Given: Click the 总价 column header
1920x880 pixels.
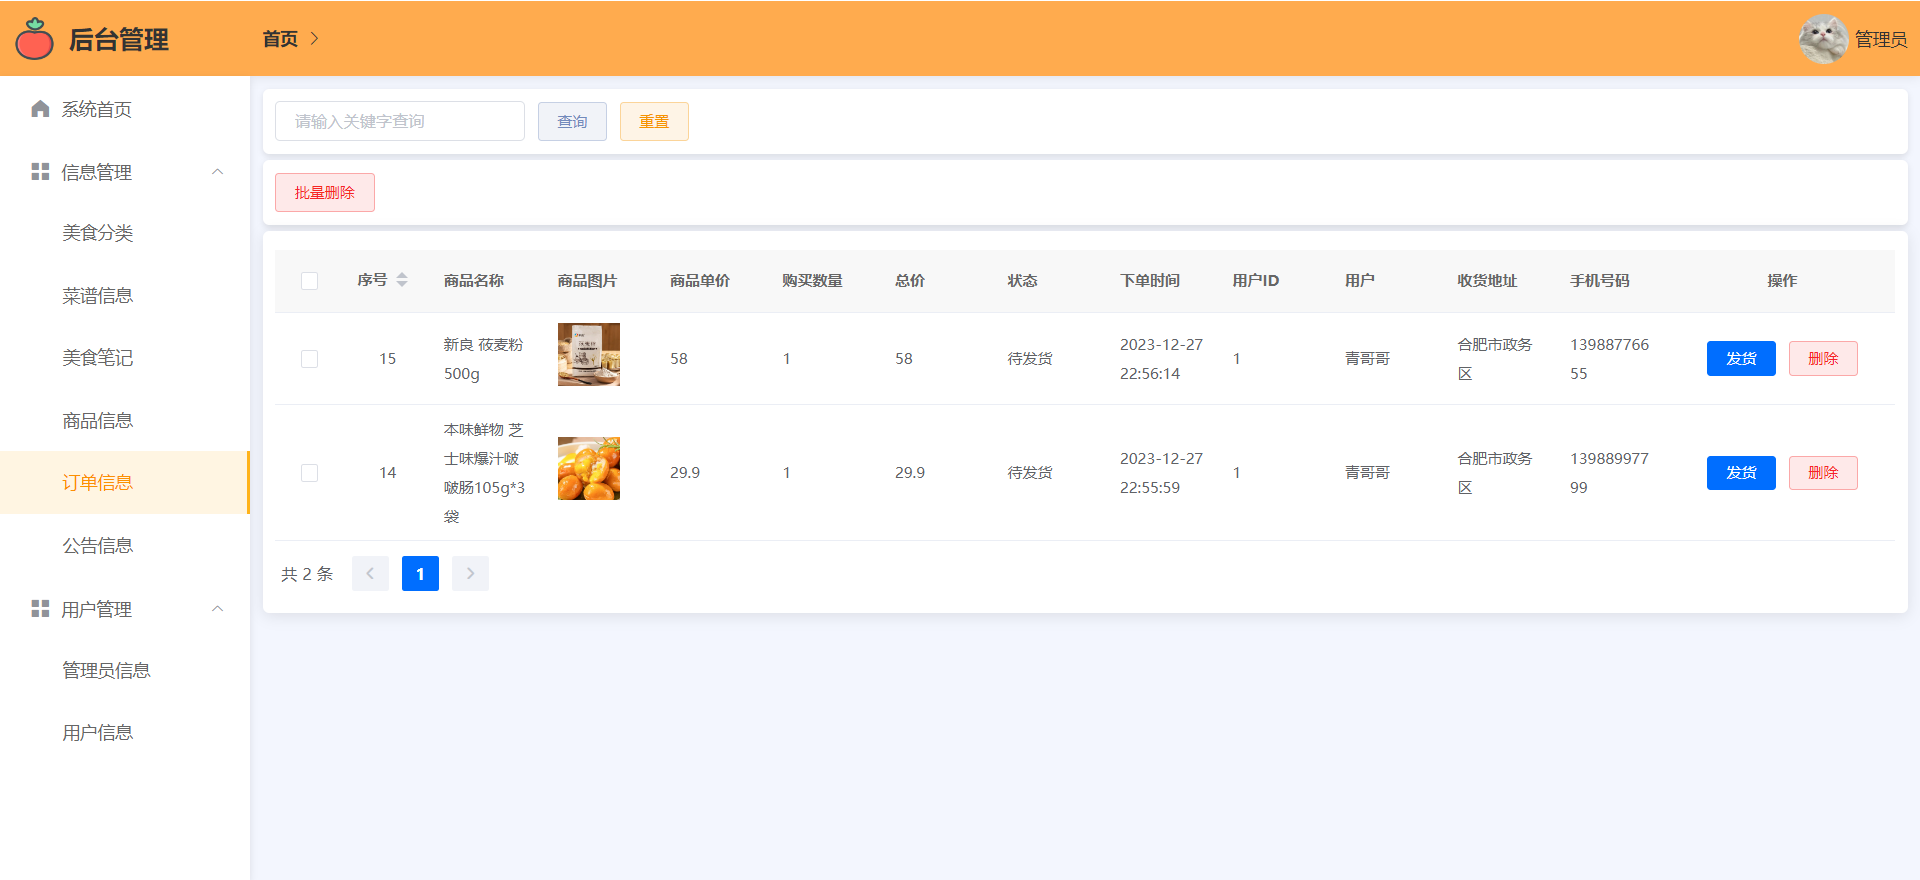Looking at the screenshot, I should coord(910,281).
